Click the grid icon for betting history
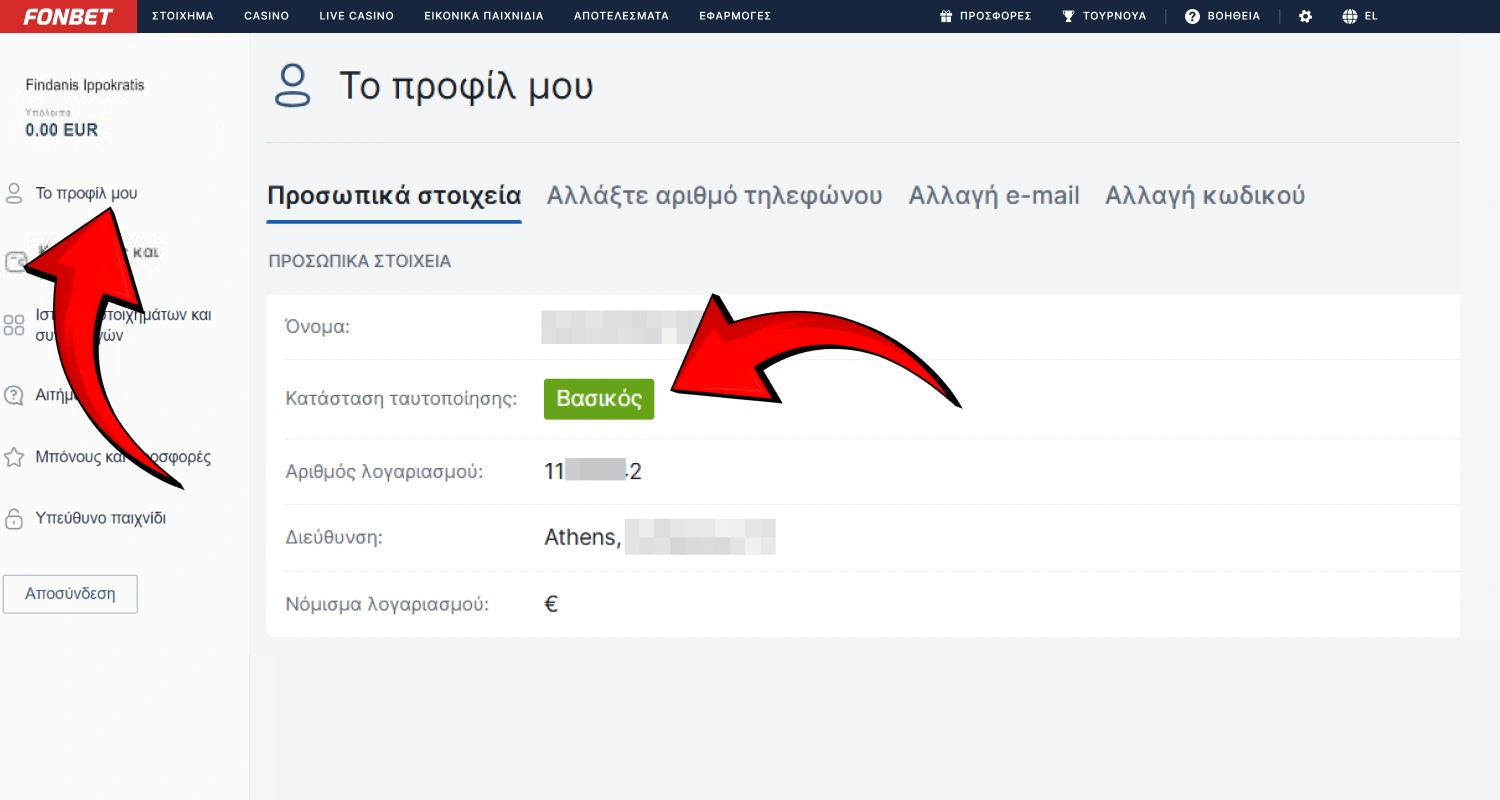The image size is (1500, 800). pos(14,324)
